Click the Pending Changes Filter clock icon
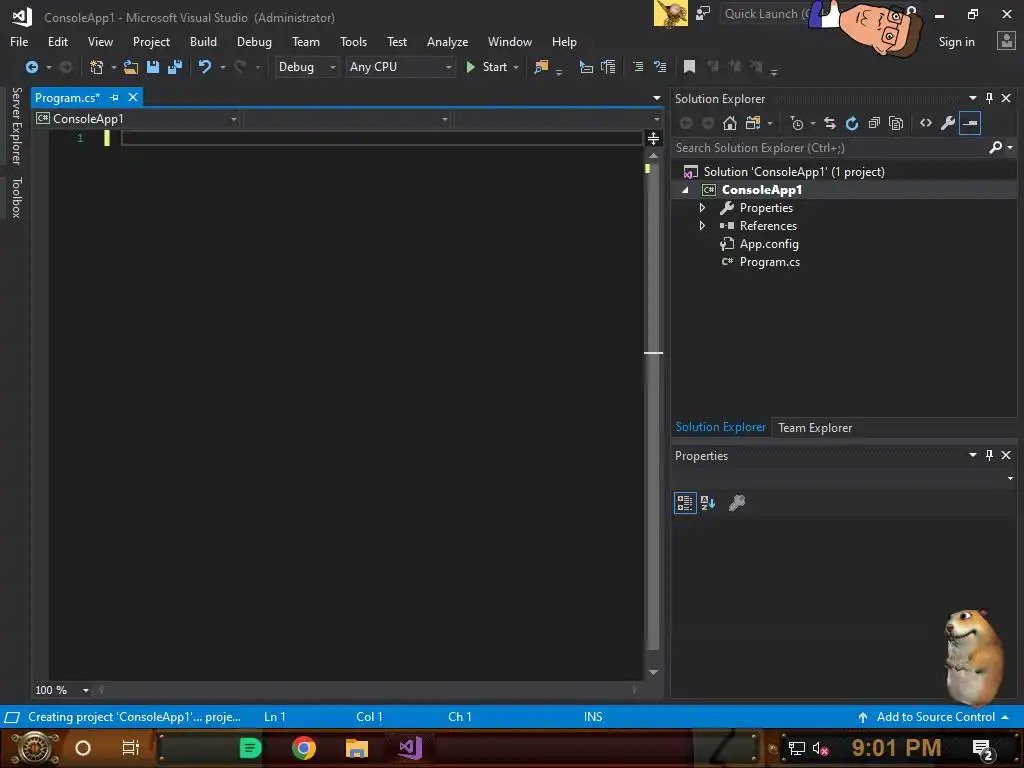The image size is (1024, 768). click(797, 123)
